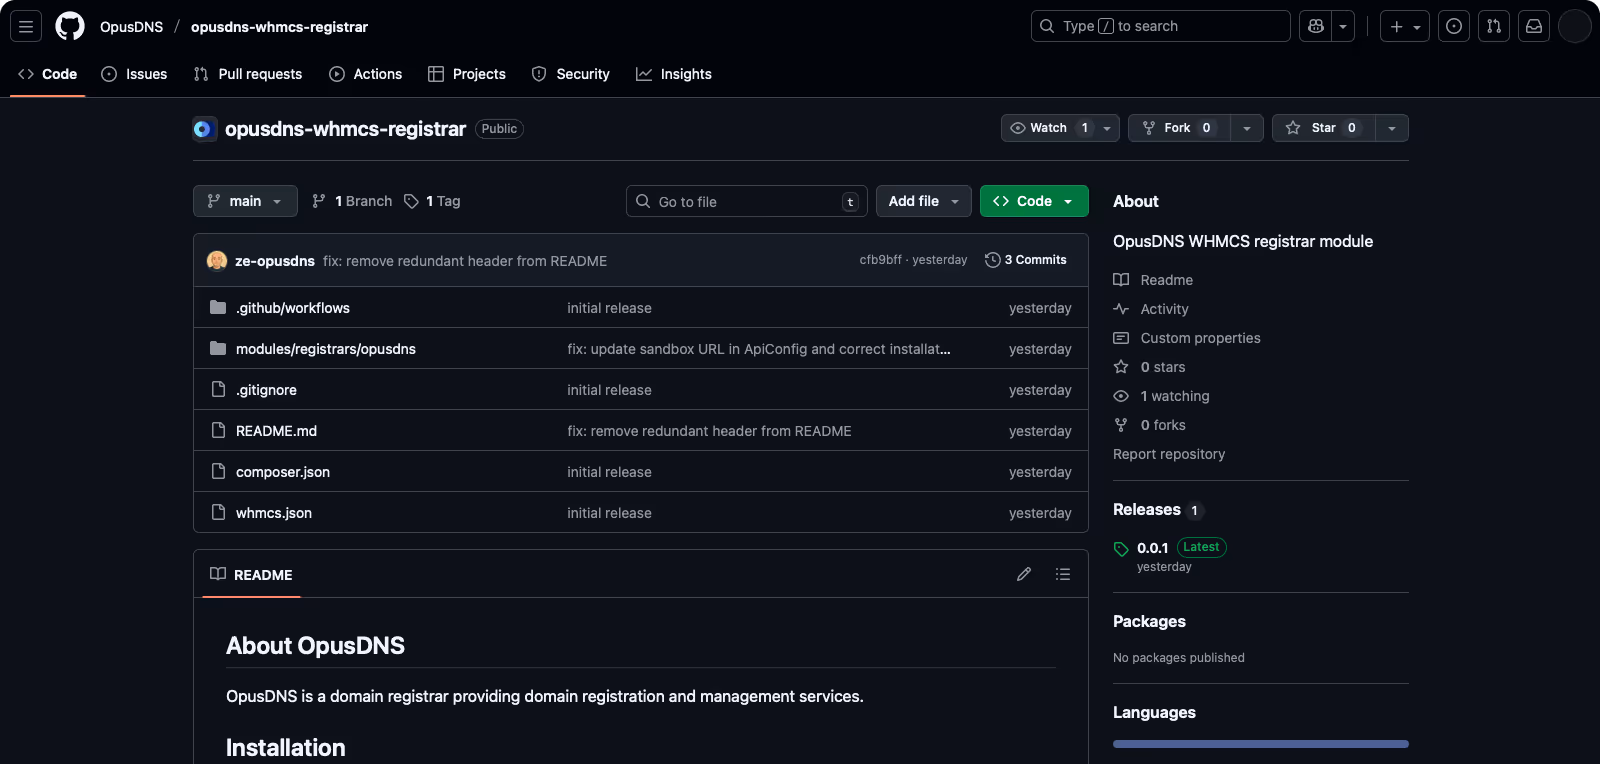Switch to the Code tab

pyautogui.click(x=48, y=74)
